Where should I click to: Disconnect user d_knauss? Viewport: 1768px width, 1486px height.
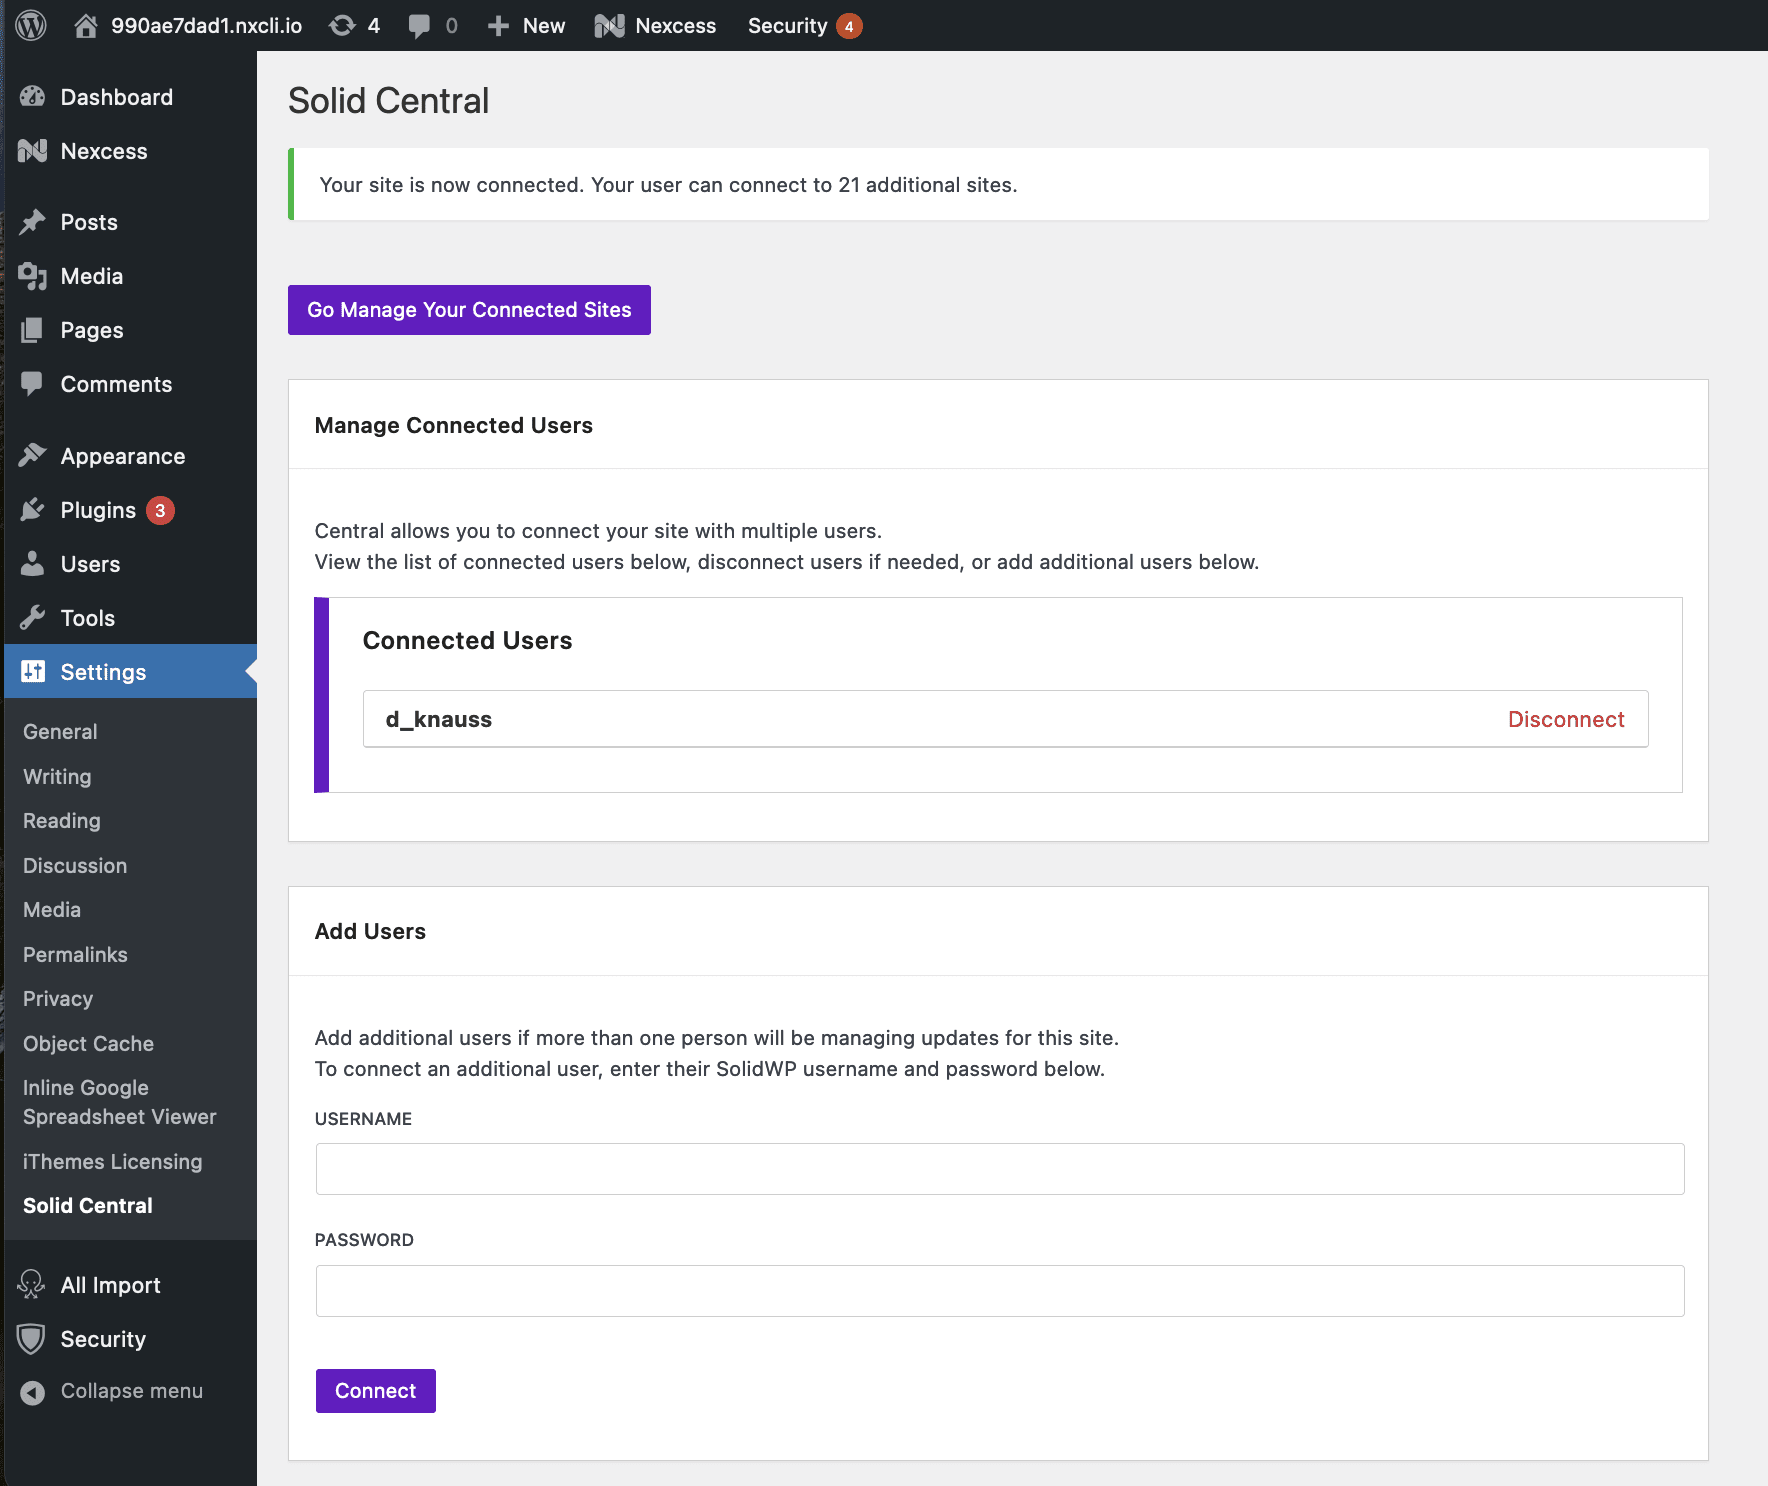pyautogui.click(x=1566, y=719)
